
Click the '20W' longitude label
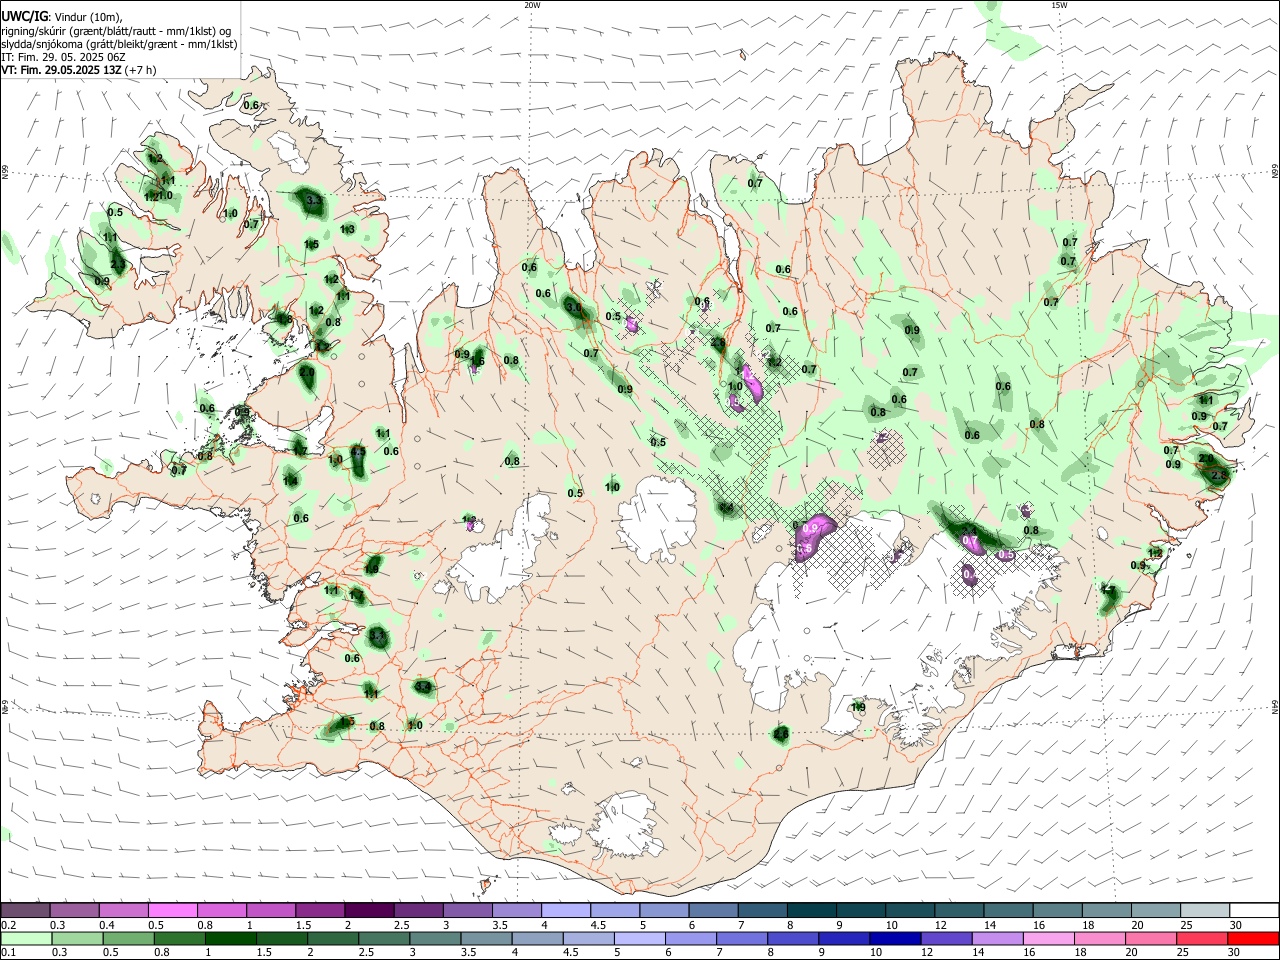[532, 5]
